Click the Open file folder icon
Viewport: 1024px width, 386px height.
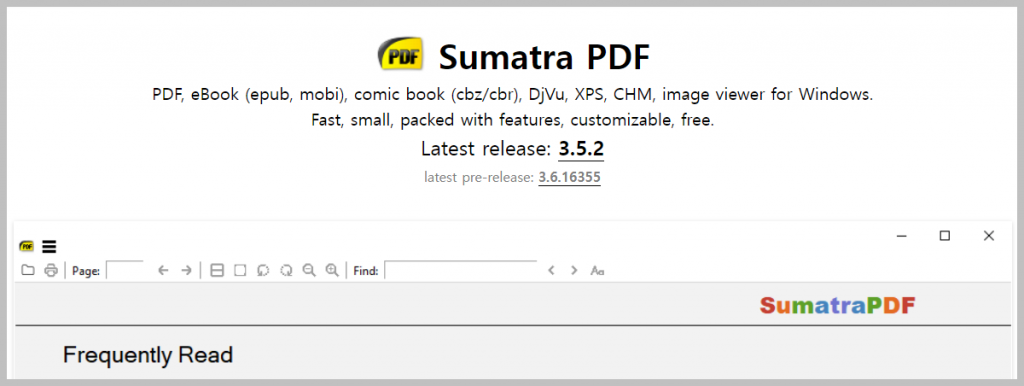[27, 270]
